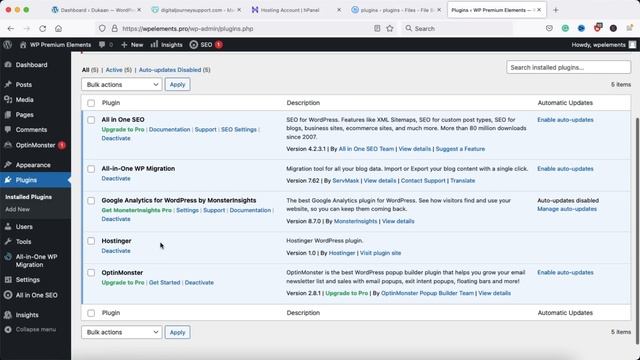The width and height of the screenshot is (640, 360).
Task: Open new browser tab with plus
Action: (x=556, y=10)
